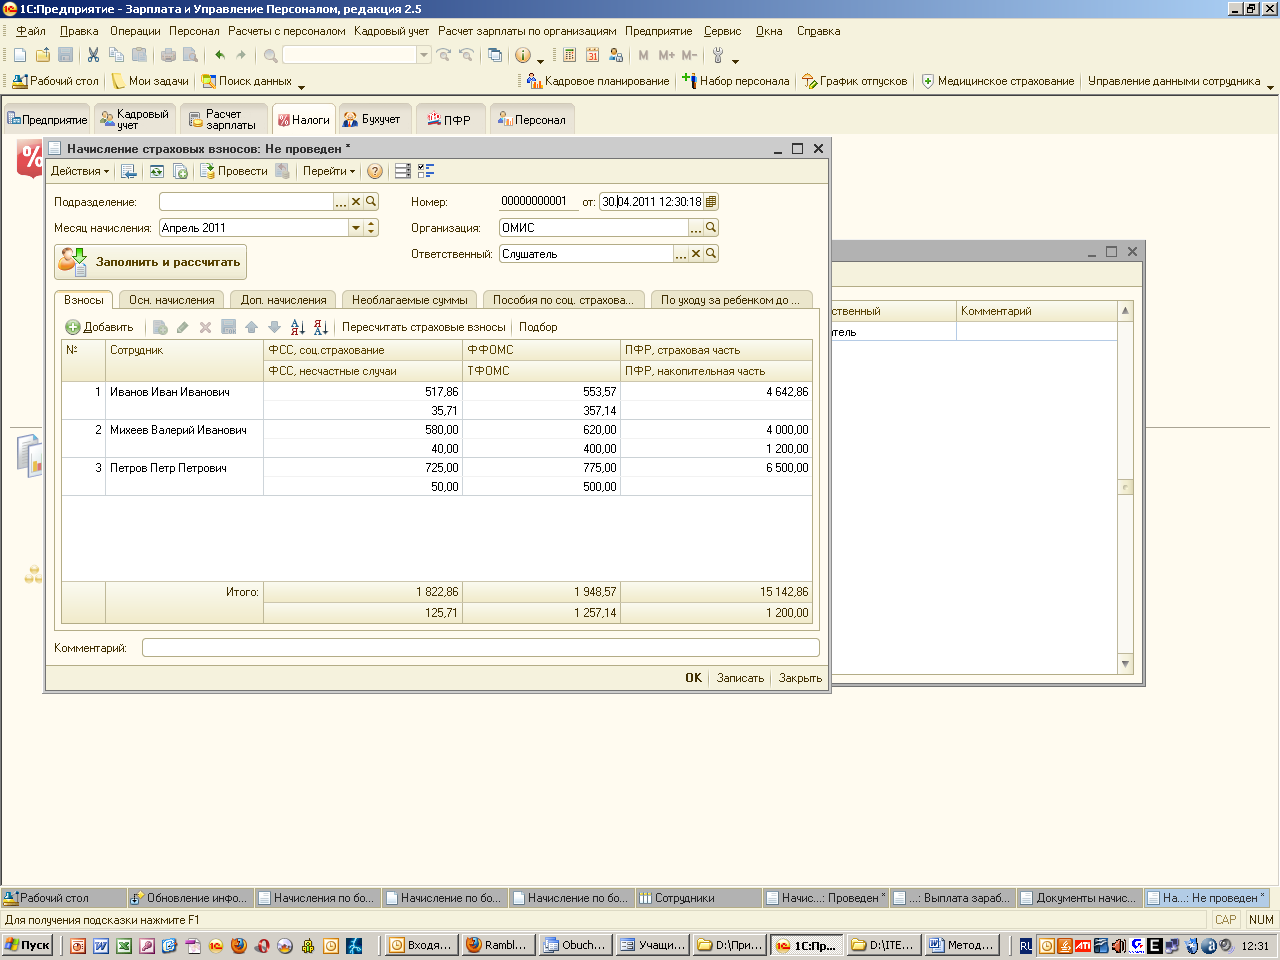Click the M+ memory add button
The height and width of the screenshot is (960, 1280).
point(666,55)
